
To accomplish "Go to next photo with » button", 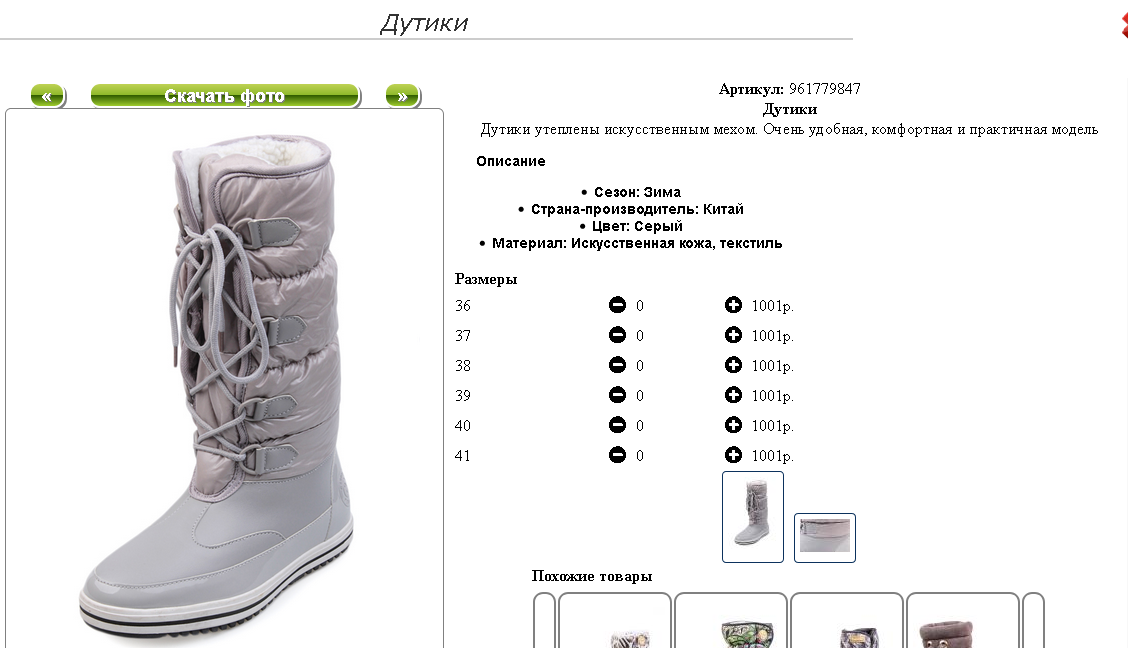I will point(403,96).
